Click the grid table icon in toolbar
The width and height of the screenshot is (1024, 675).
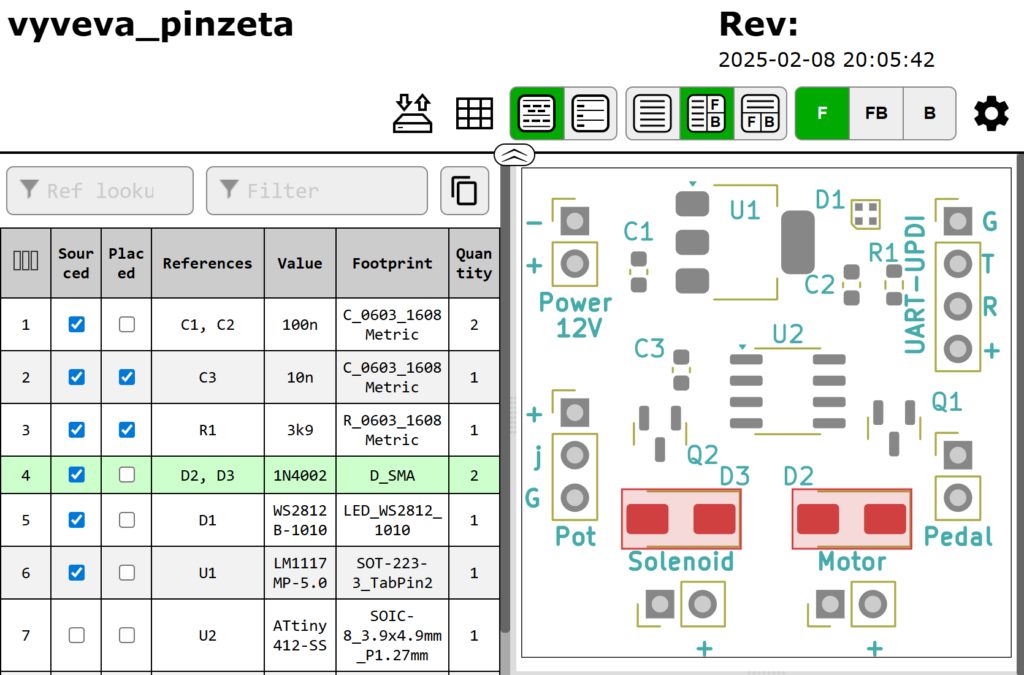coord(475,113)
